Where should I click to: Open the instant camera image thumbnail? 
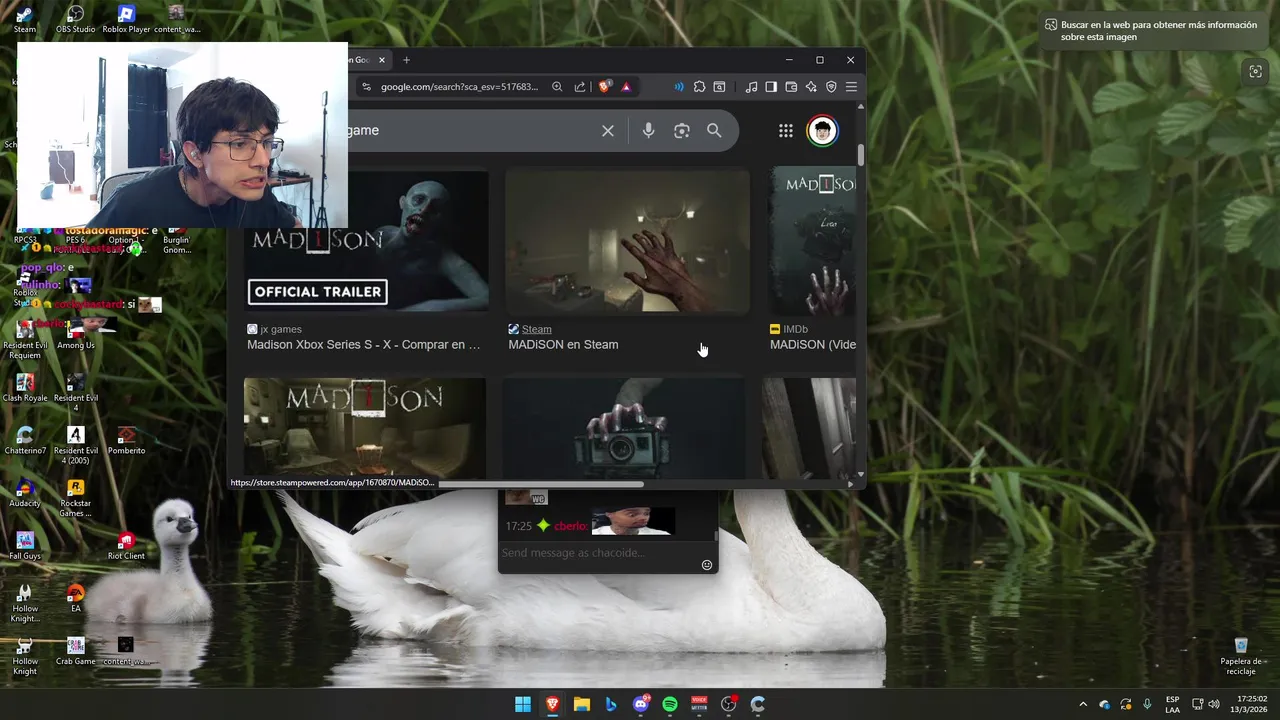tap(624, 428)
